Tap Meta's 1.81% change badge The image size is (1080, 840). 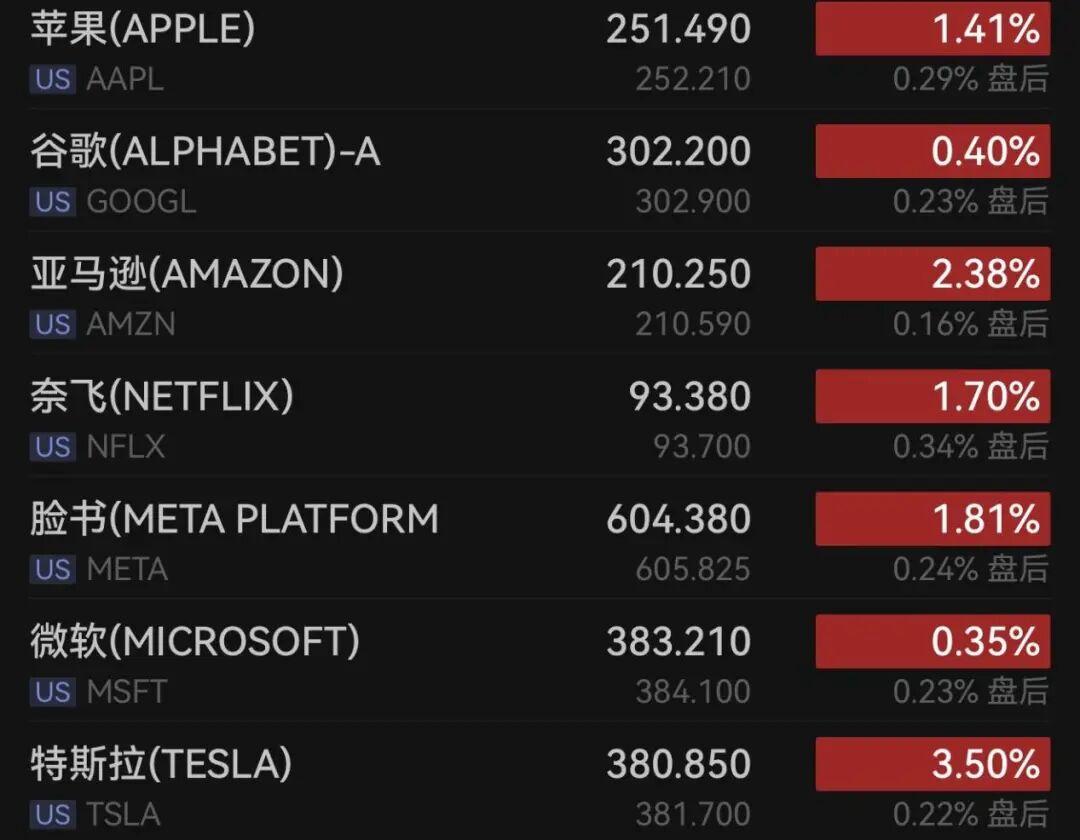pos(932,519)
